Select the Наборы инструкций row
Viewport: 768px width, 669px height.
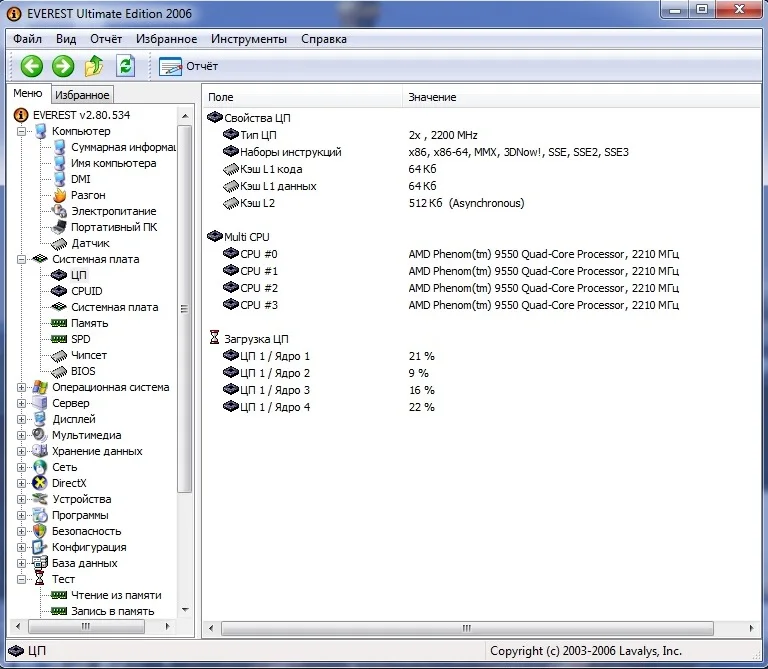tap(425, 152)
